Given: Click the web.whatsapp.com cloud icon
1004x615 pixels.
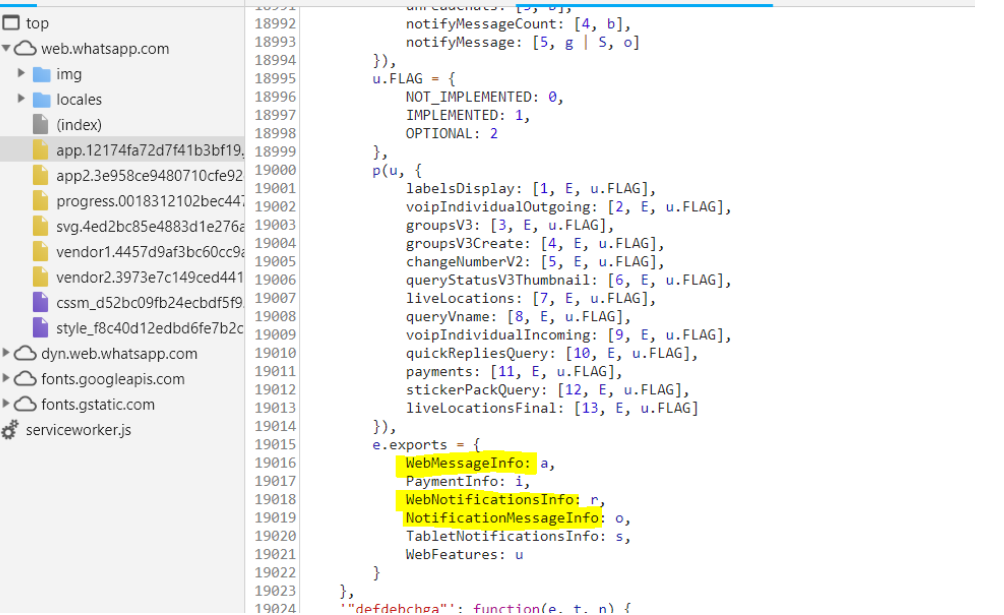Looking at the screenshot, I should pyautogui.click(x=25, y=49).
